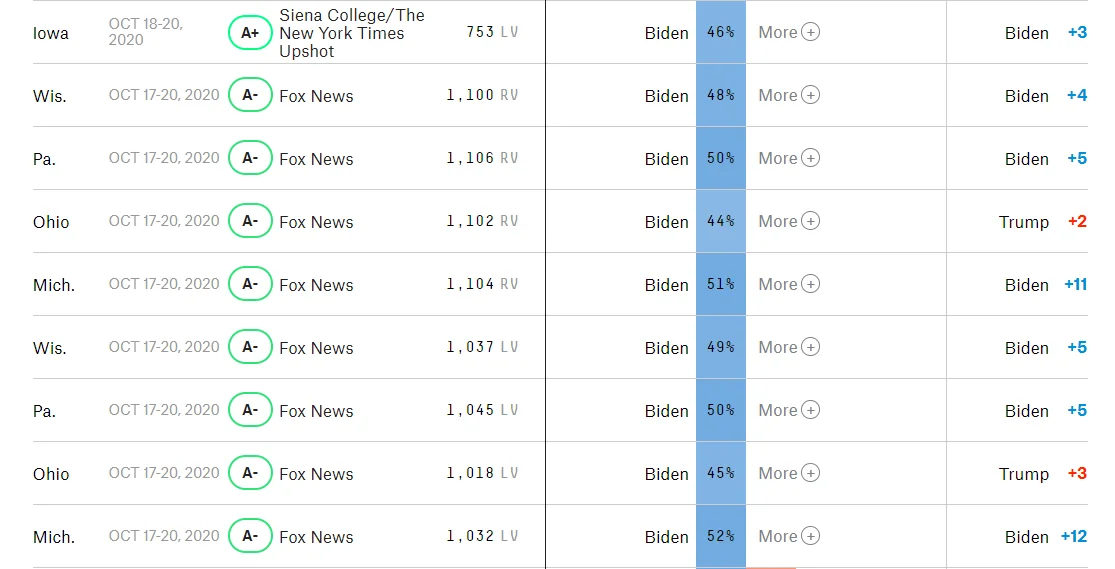The width and height of the screenshot is (1115, 569).
Task: Expand More in the Pa. 1,045 LV row
Action: tap(789, 410)
